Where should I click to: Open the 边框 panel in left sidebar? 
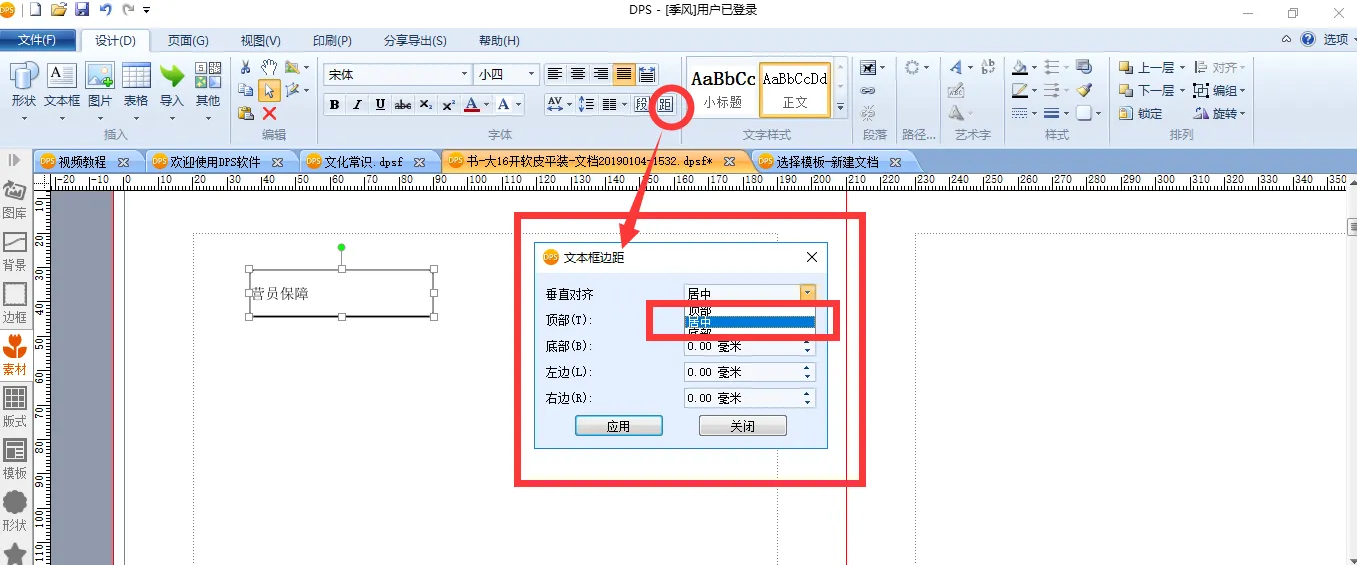tap(15, 303)
